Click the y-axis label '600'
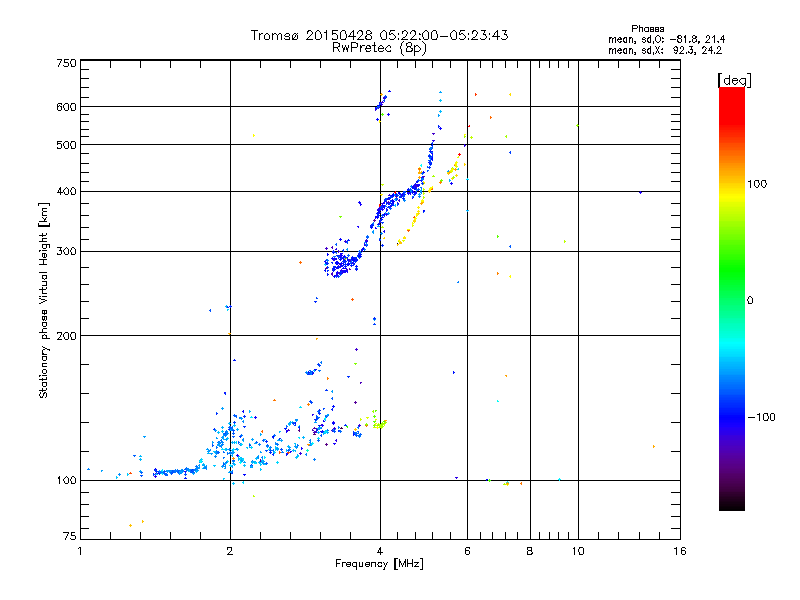 67,107
